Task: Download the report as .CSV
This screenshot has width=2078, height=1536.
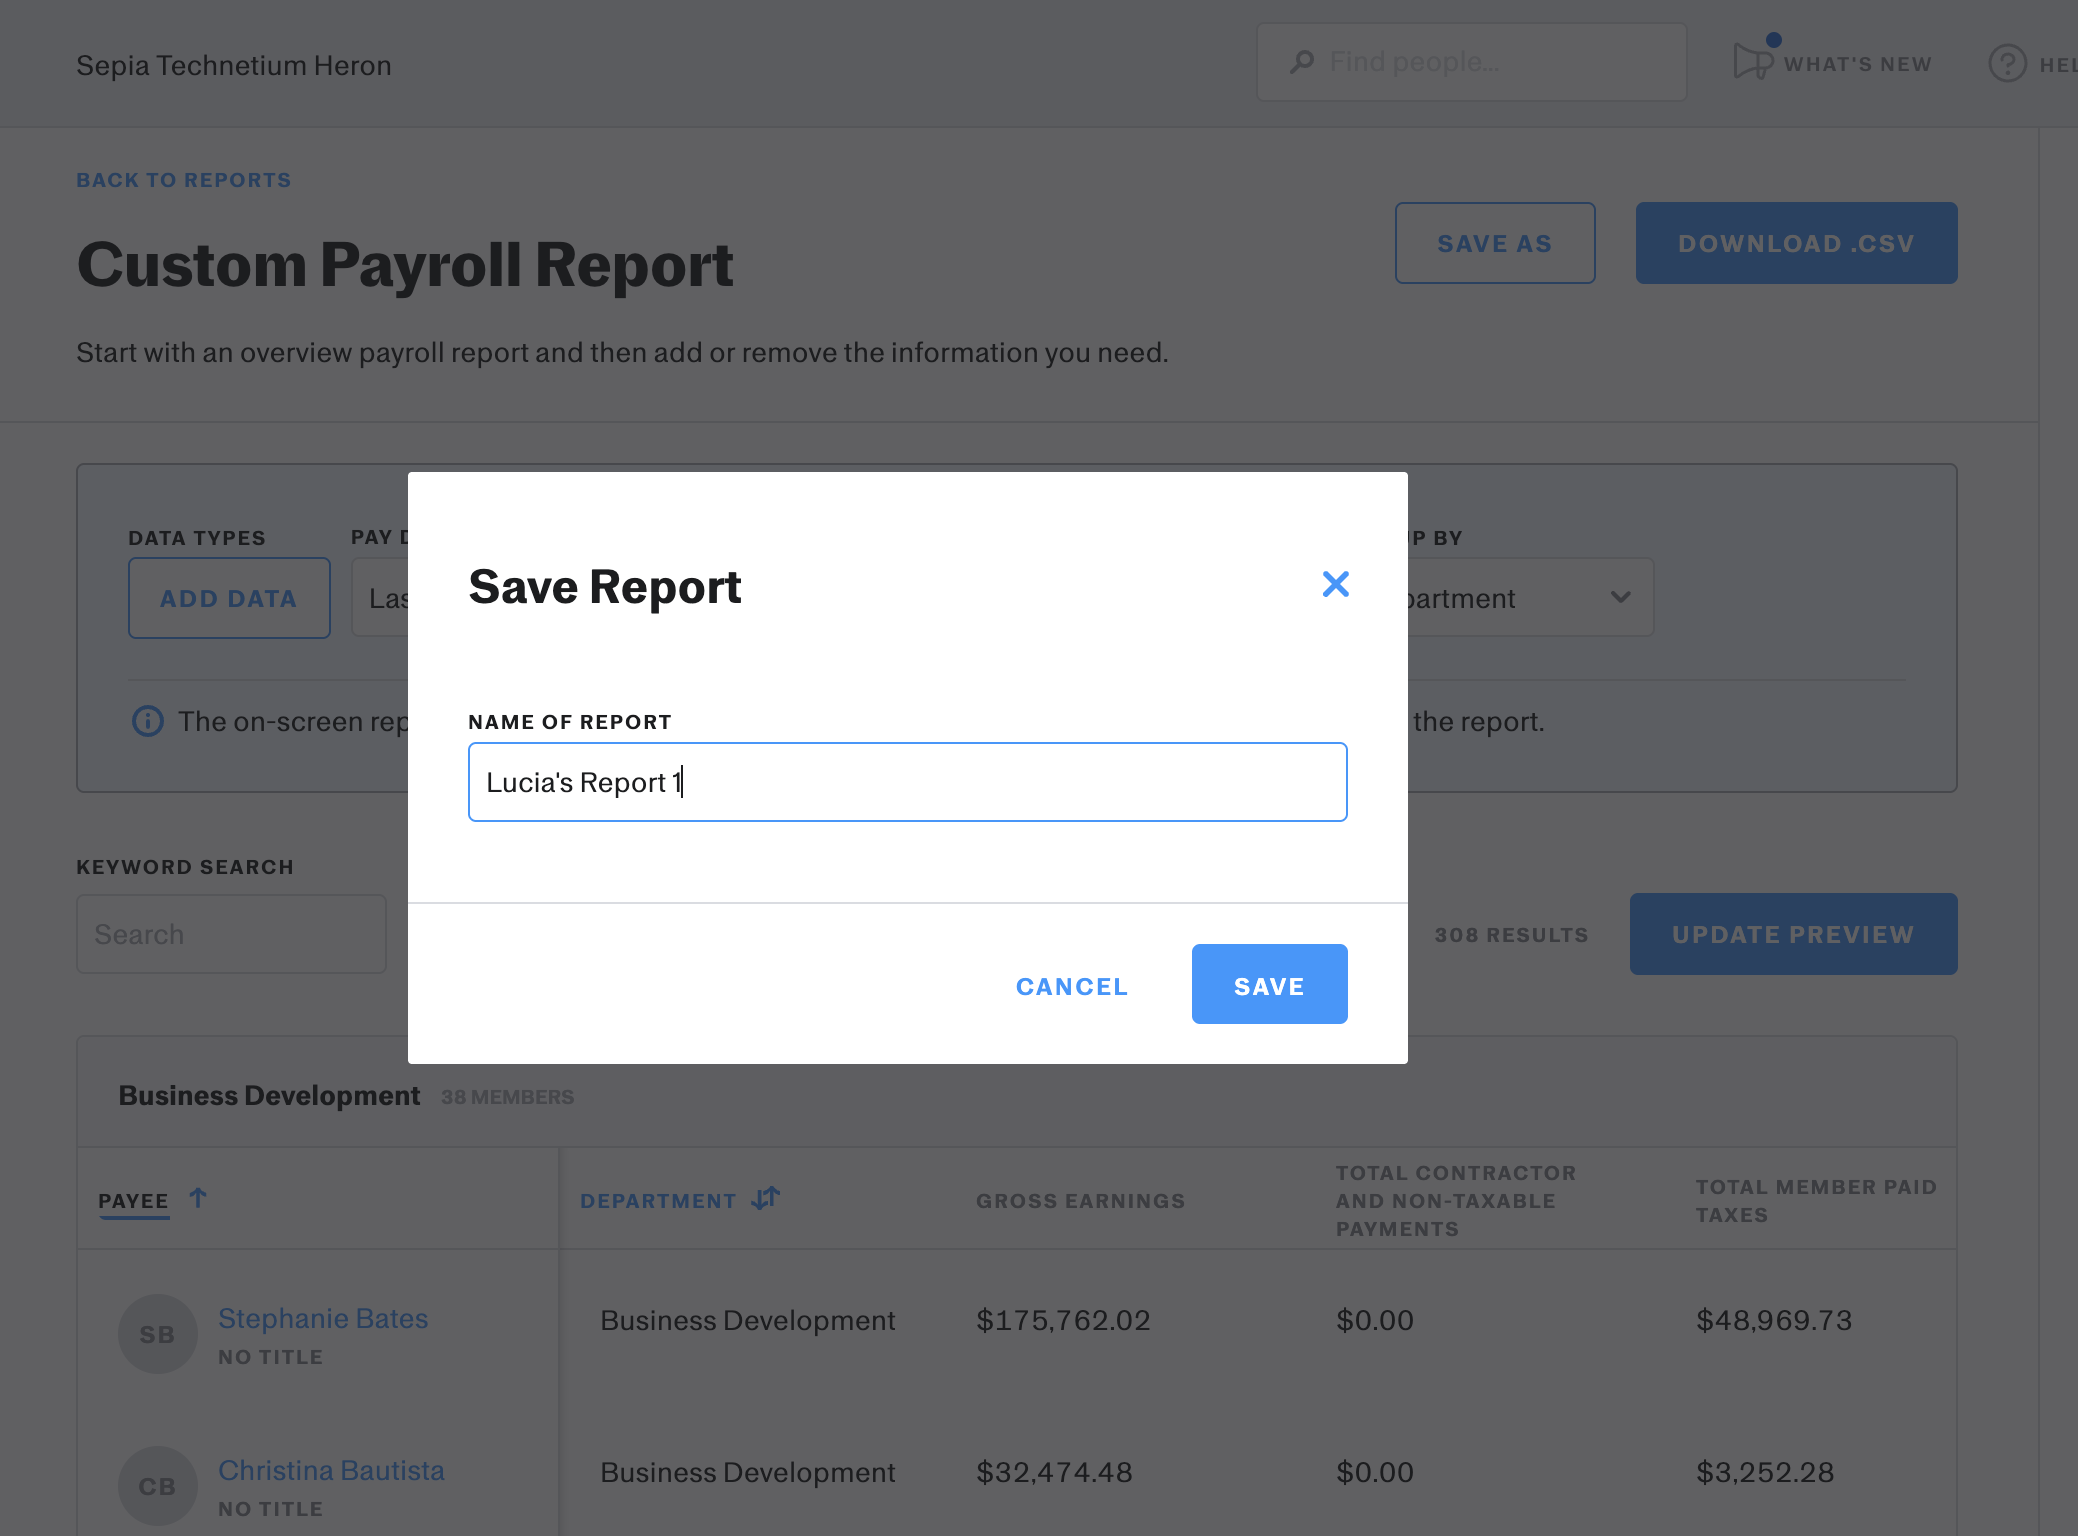Action: [x=1795, y=243]
